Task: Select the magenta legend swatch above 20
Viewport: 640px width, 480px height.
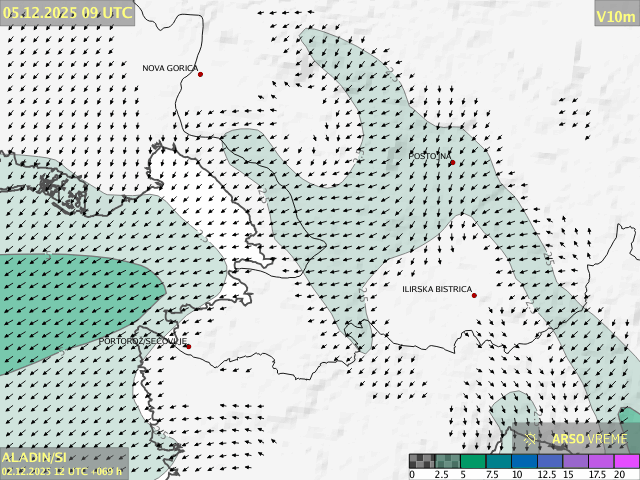Action: (626, 461)
